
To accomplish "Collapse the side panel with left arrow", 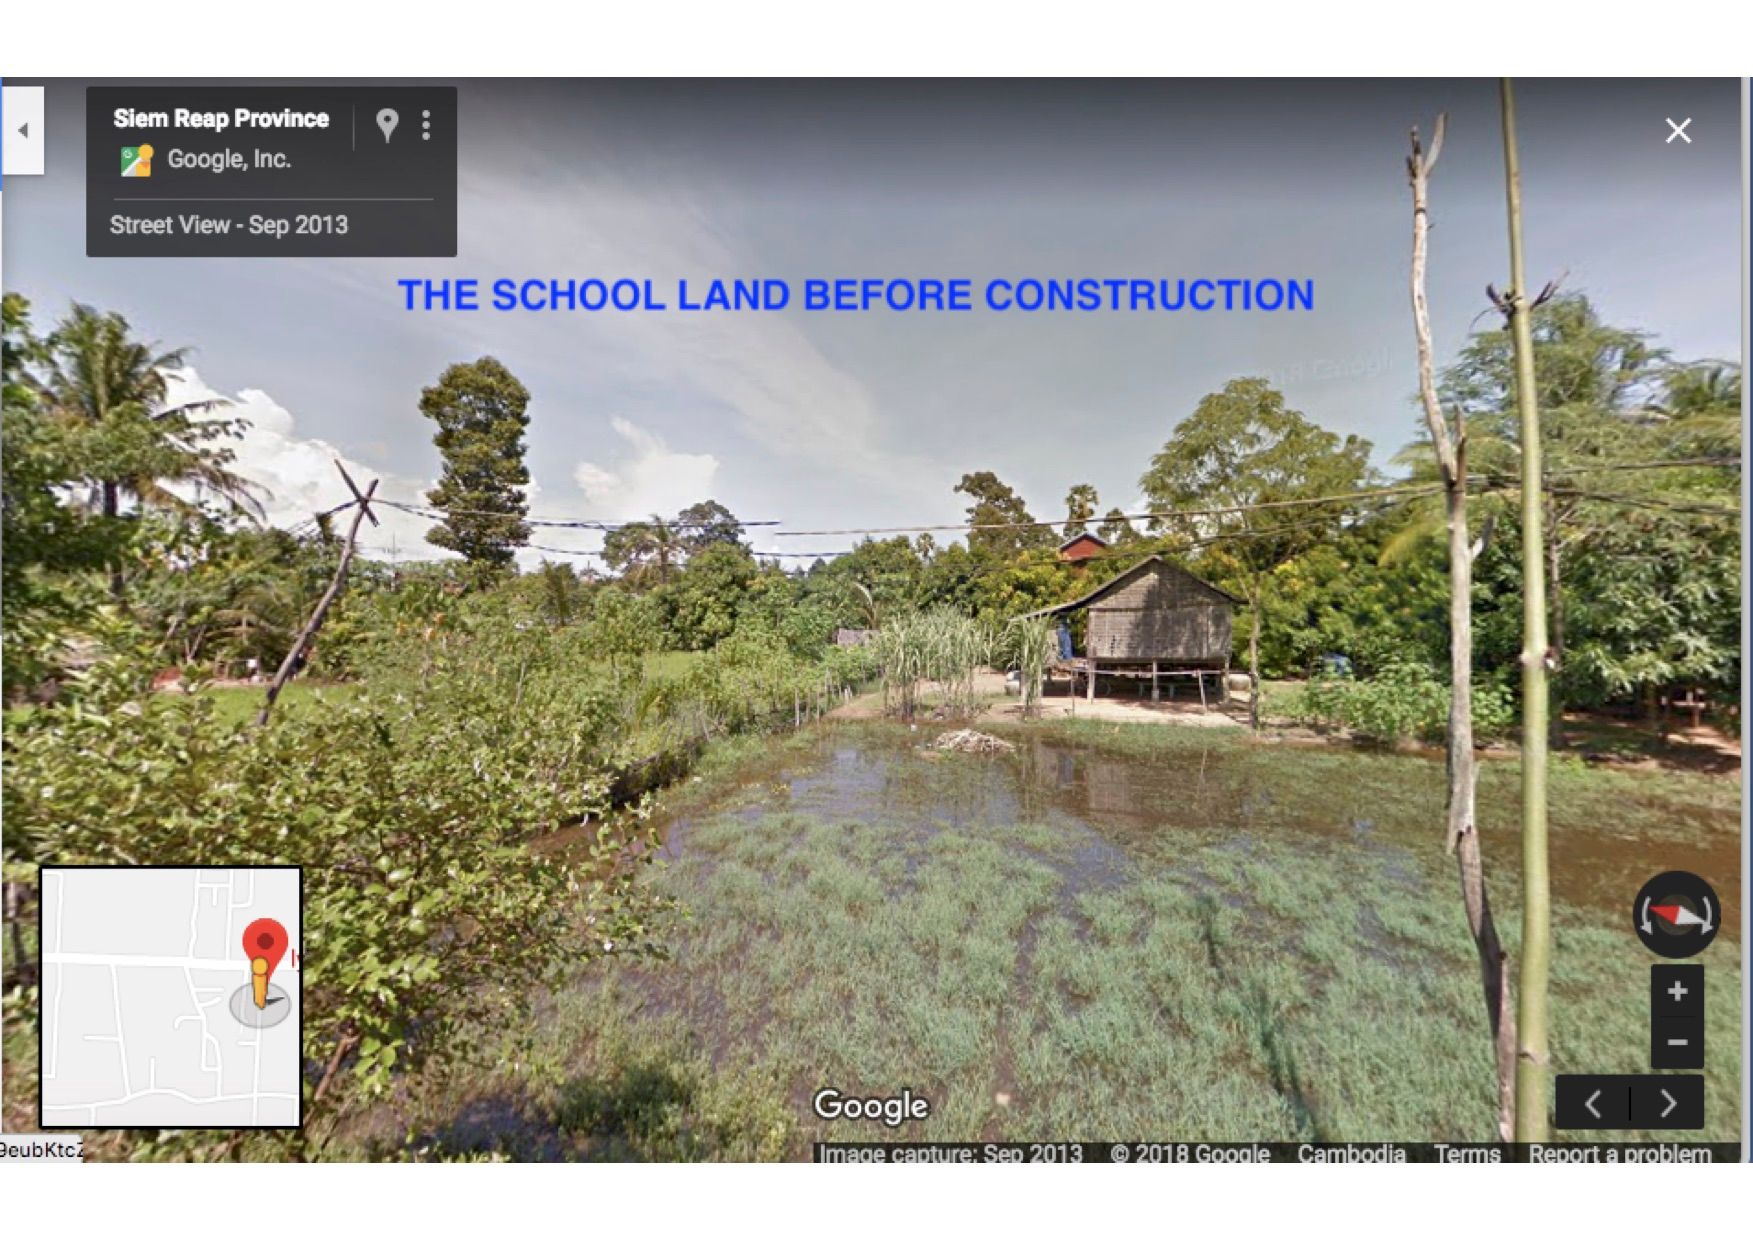I will pyautogui.click(x=22, y=130).
